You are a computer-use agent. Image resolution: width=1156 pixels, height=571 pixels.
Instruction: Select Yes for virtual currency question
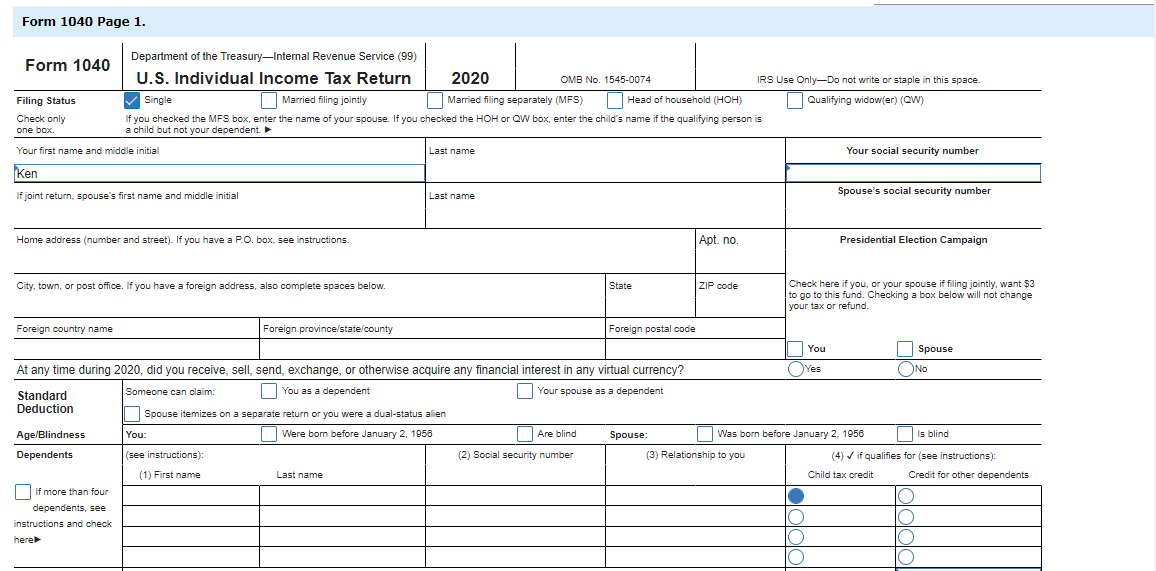click(795, 369)
